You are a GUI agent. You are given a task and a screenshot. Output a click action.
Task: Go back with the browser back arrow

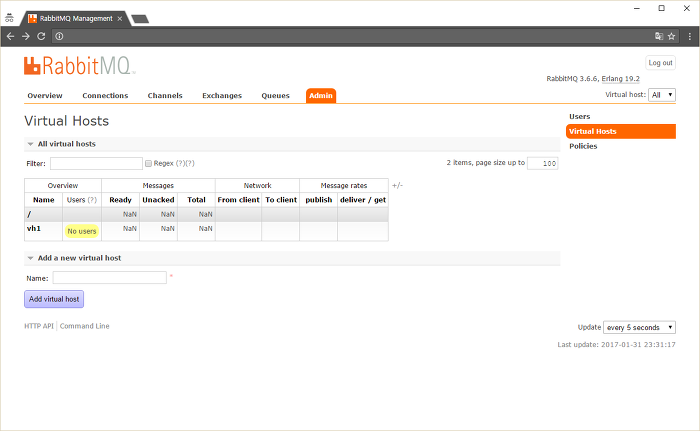[x=10, y=36]
